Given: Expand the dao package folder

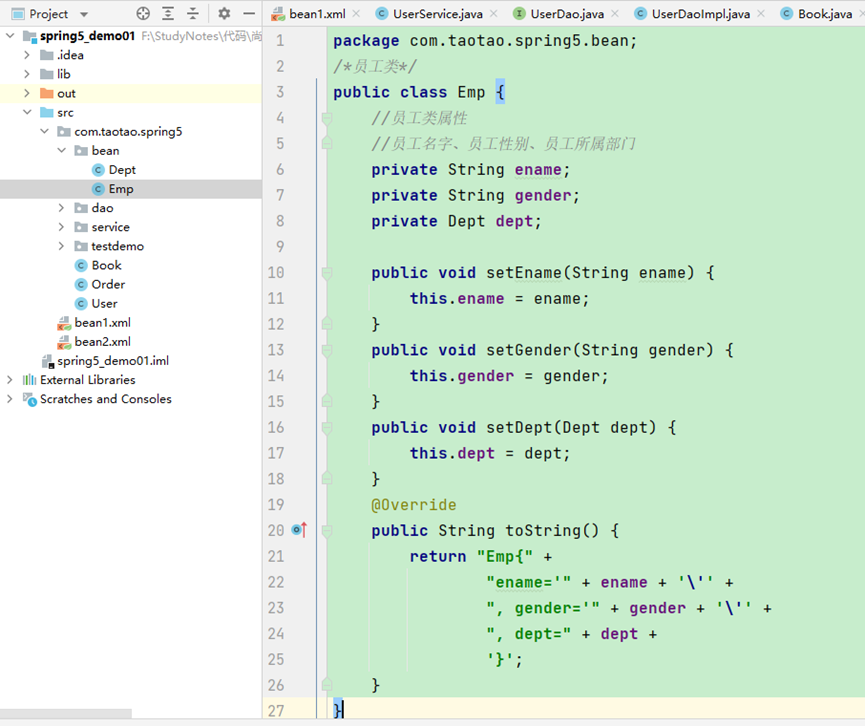Looking at the screenshot, I should coord(62,208).
